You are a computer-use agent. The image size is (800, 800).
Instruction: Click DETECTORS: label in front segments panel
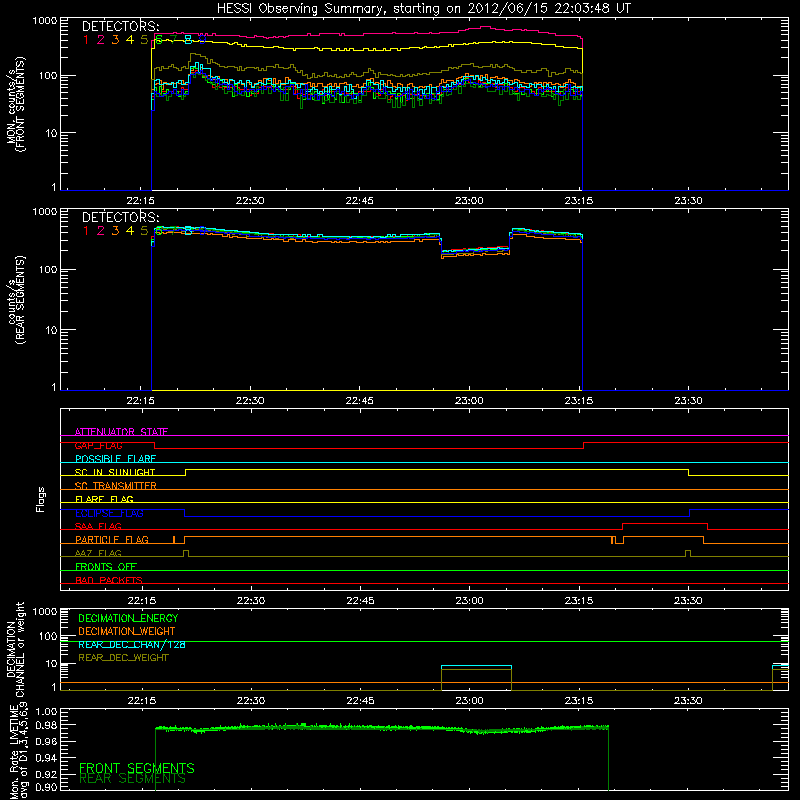pyautogui.click(x=120, y=27)
